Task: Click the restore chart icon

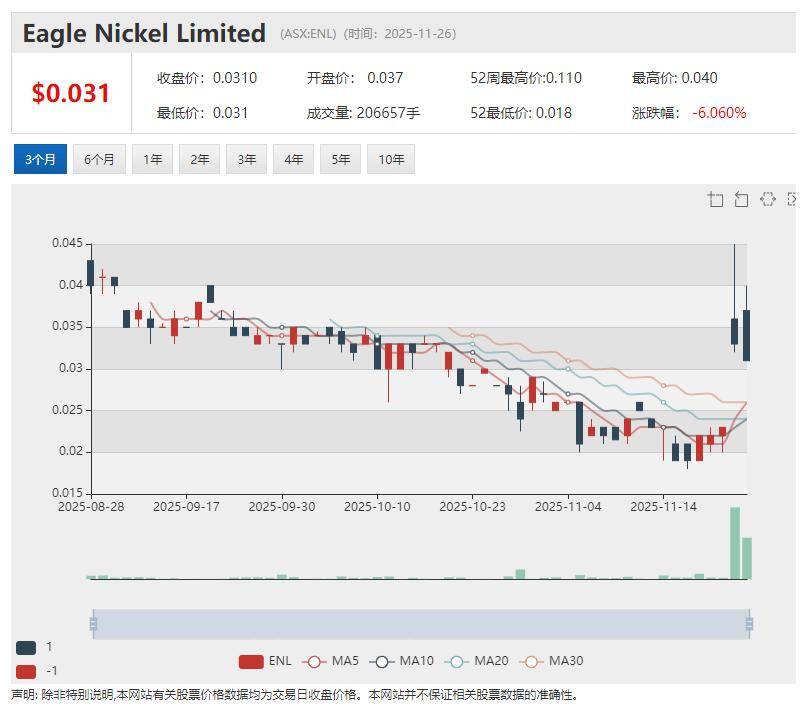Action: 768,199
